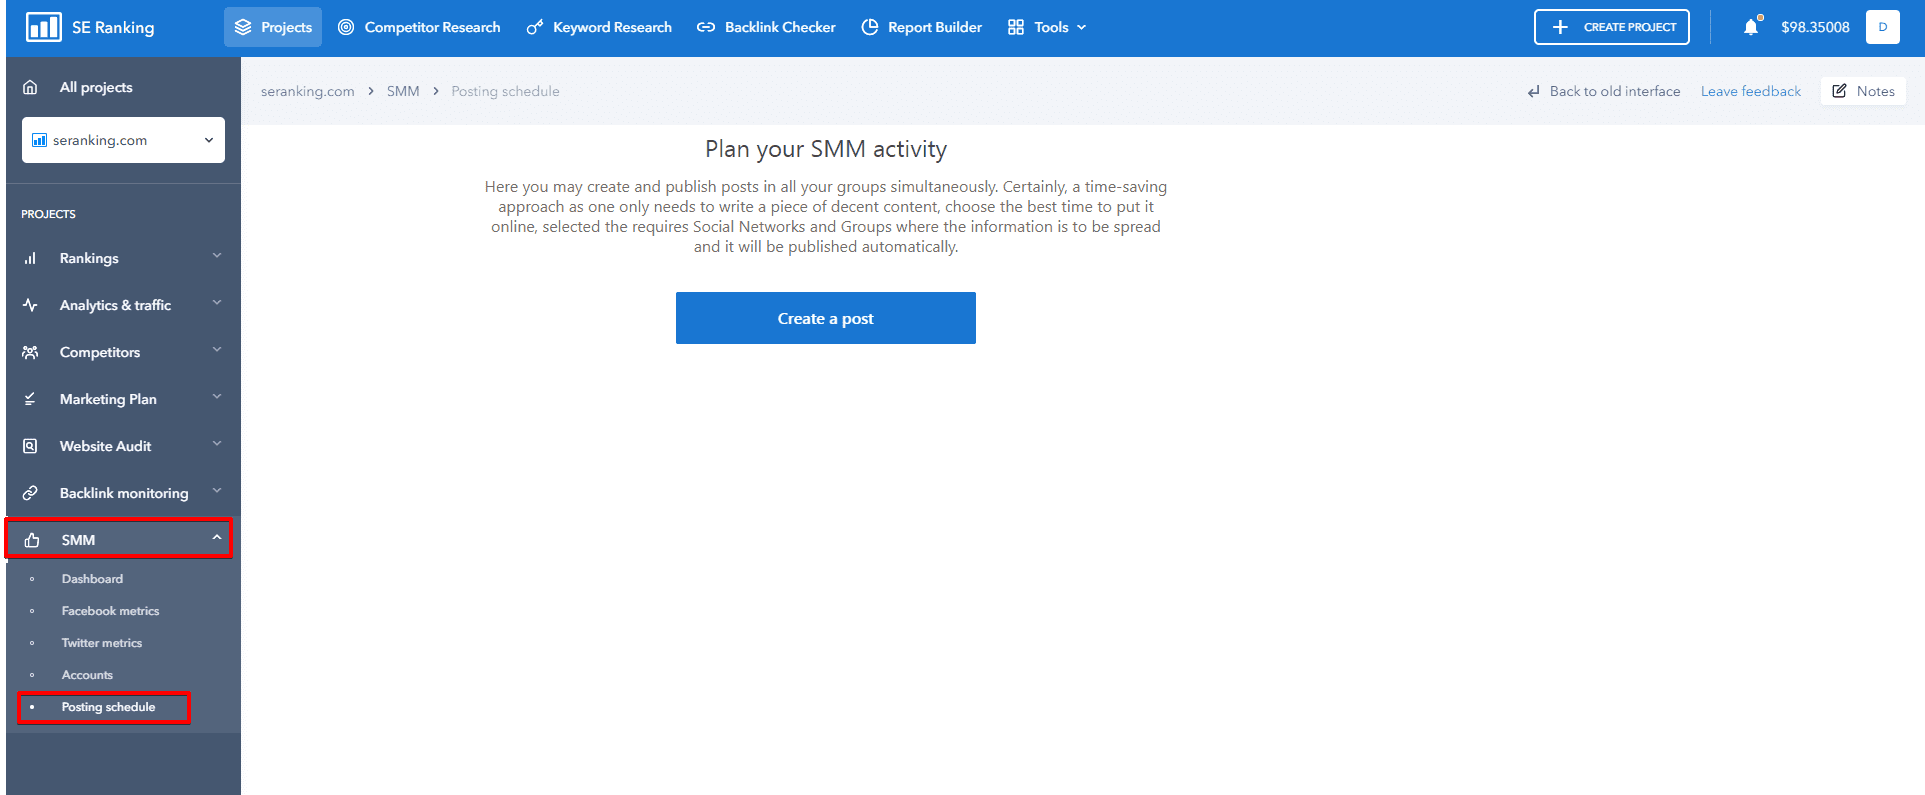Click the Create a post button

pyautogui.click(x=826, y=318)
